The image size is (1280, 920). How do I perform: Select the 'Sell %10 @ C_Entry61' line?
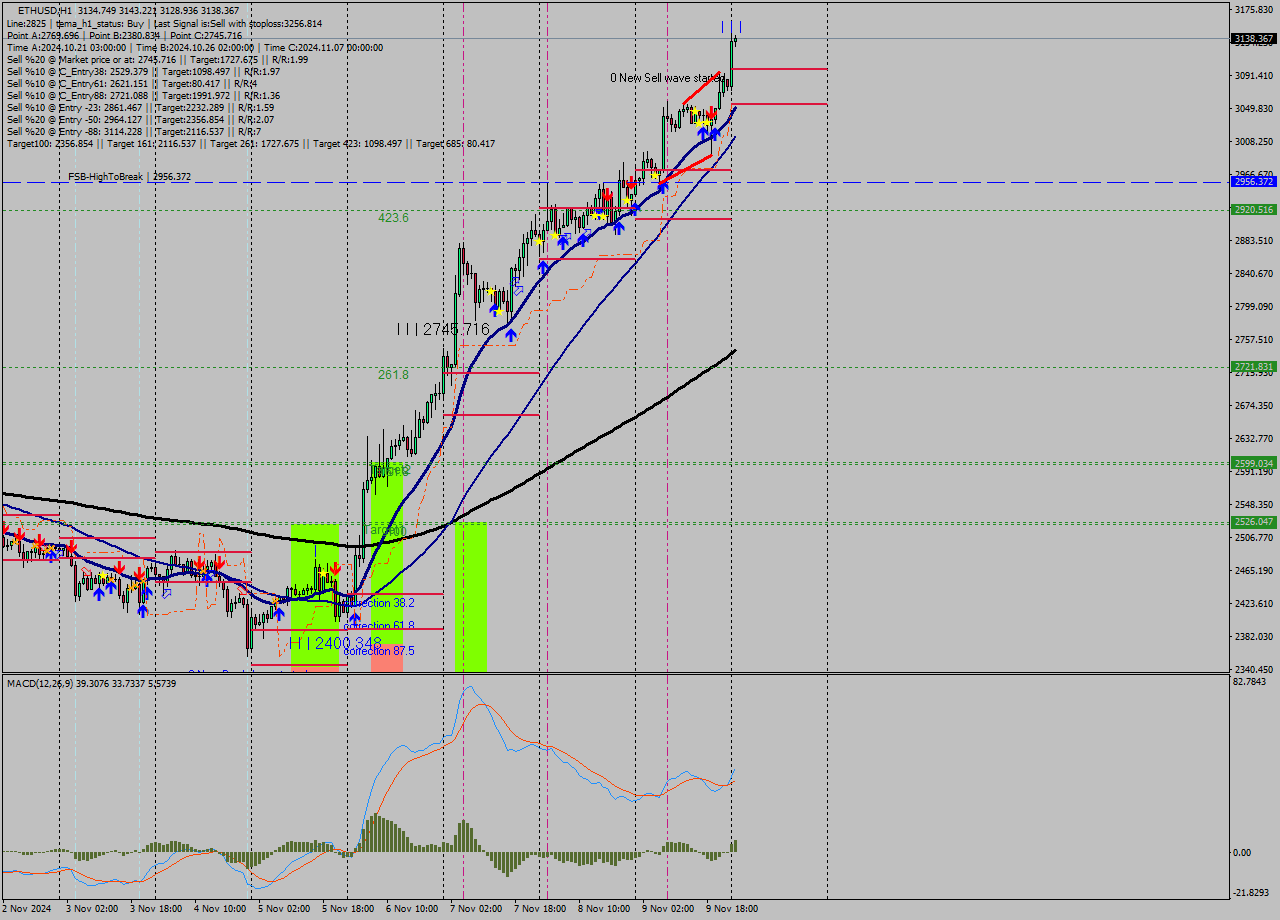point(132,84)
